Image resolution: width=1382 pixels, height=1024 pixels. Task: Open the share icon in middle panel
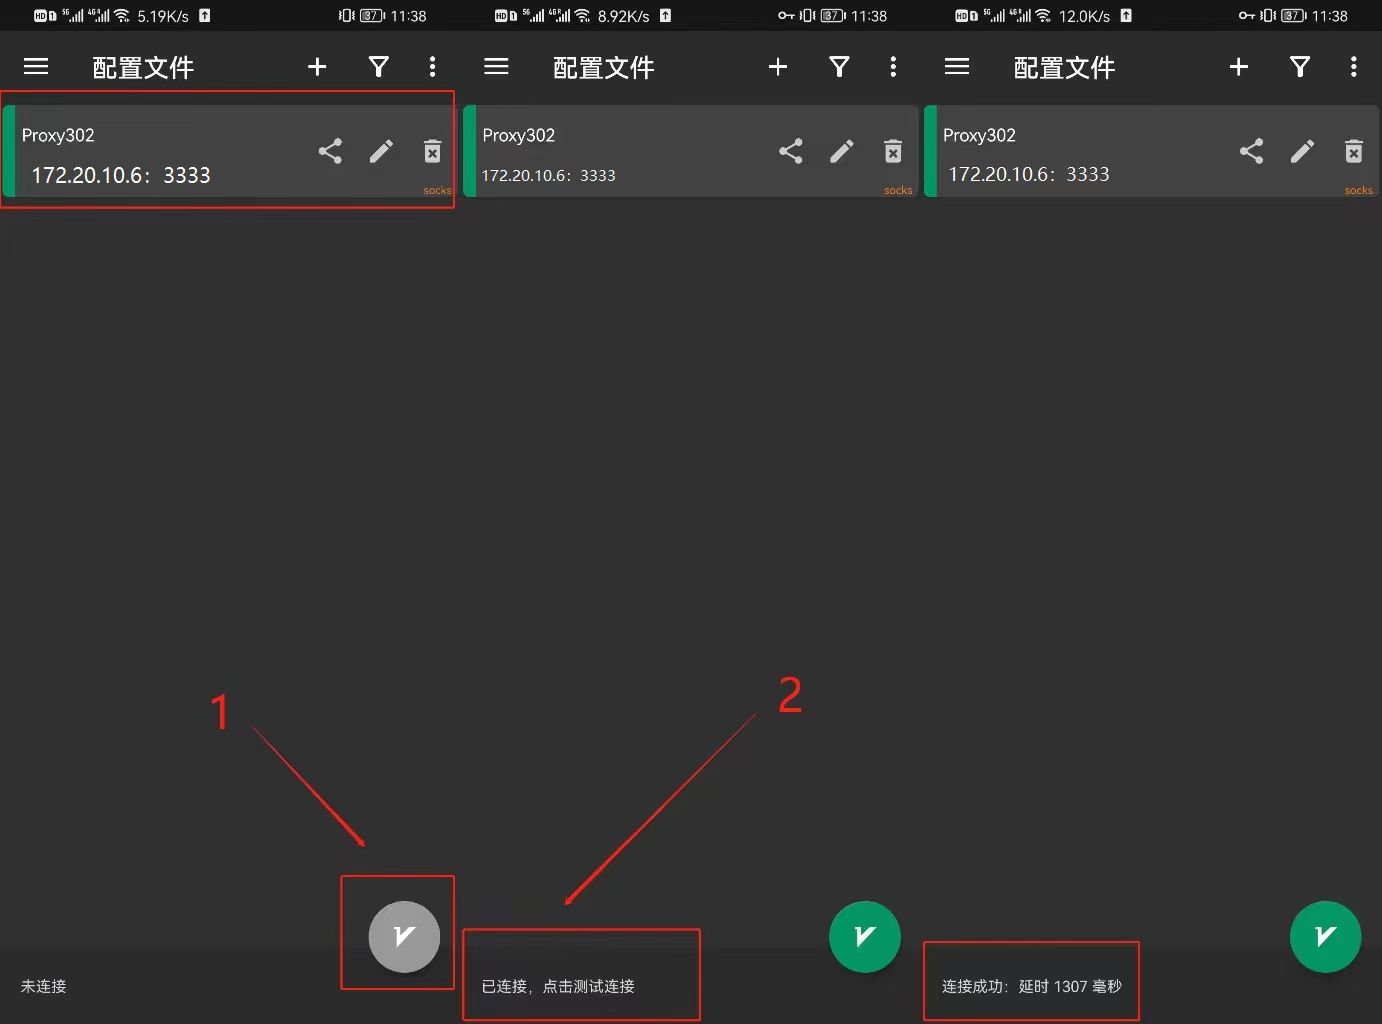pos(791,151)
